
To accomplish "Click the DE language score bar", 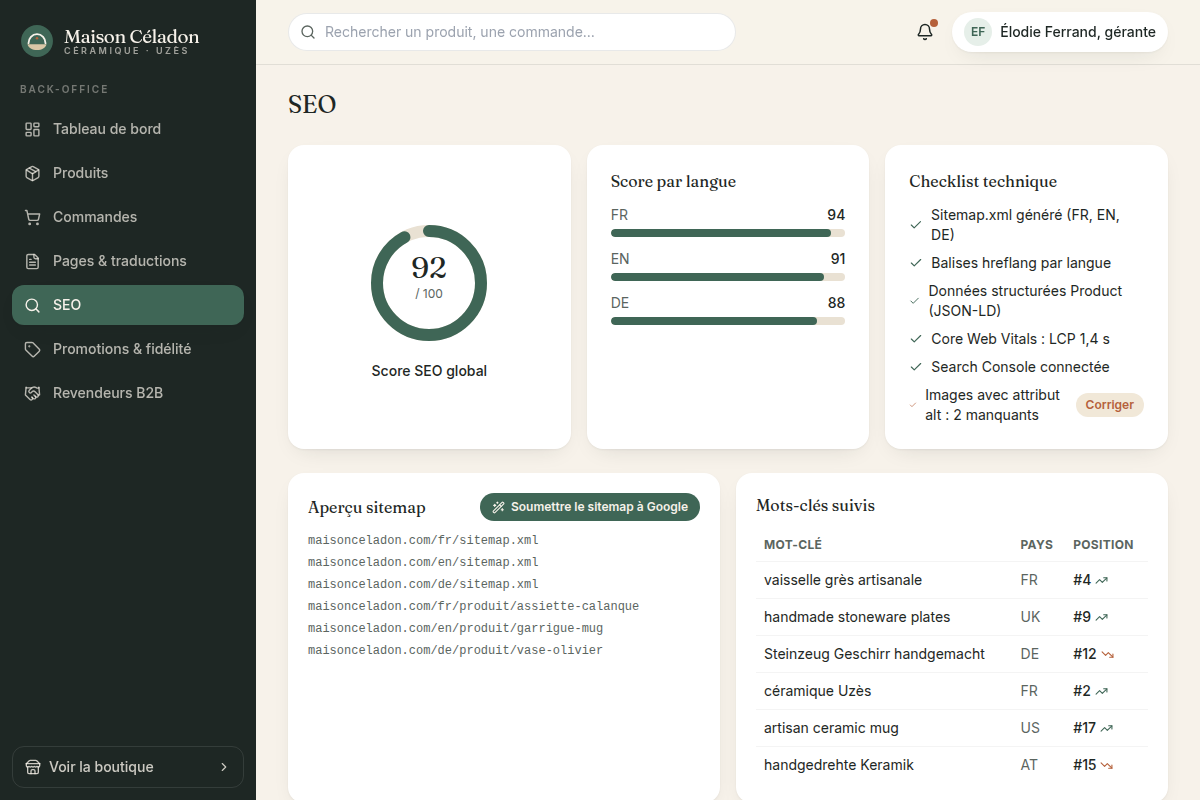I will [x=728, y=321].
